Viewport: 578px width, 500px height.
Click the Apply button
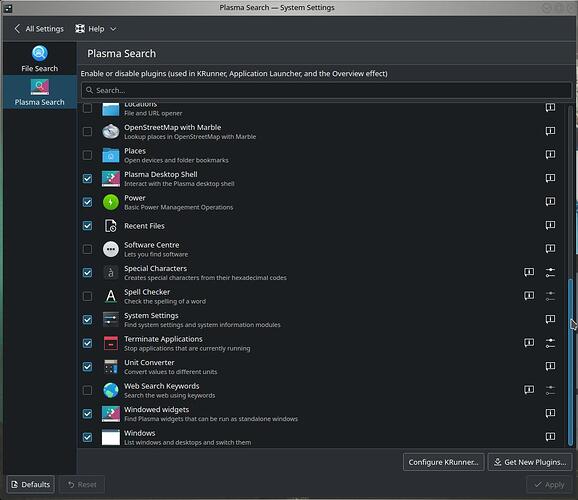[549, 484]
